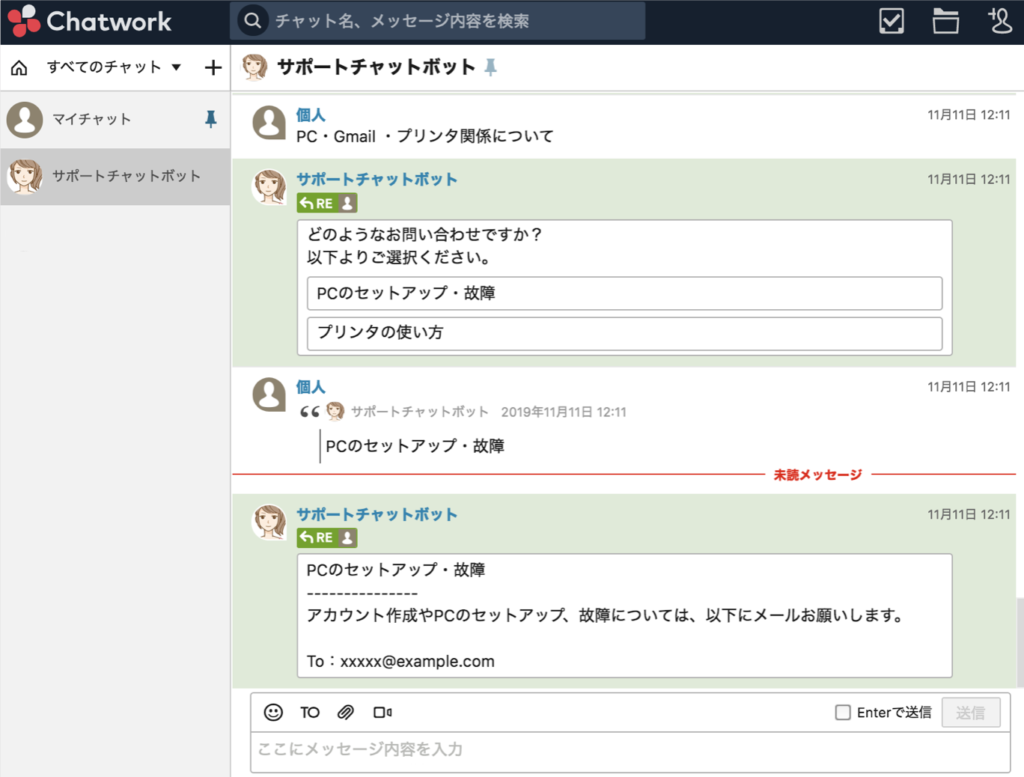Toggle the pin on マイチャット

[209, 120]
